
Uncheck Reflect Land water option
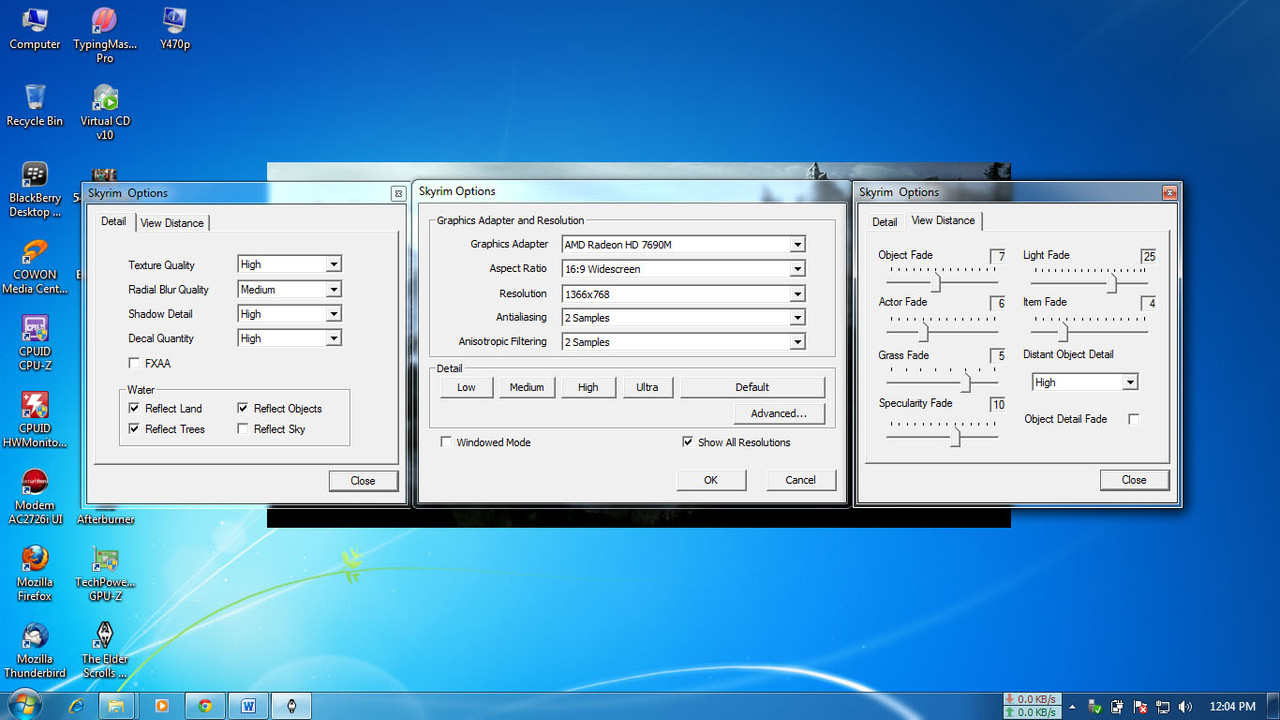click(x=135, y=408)
